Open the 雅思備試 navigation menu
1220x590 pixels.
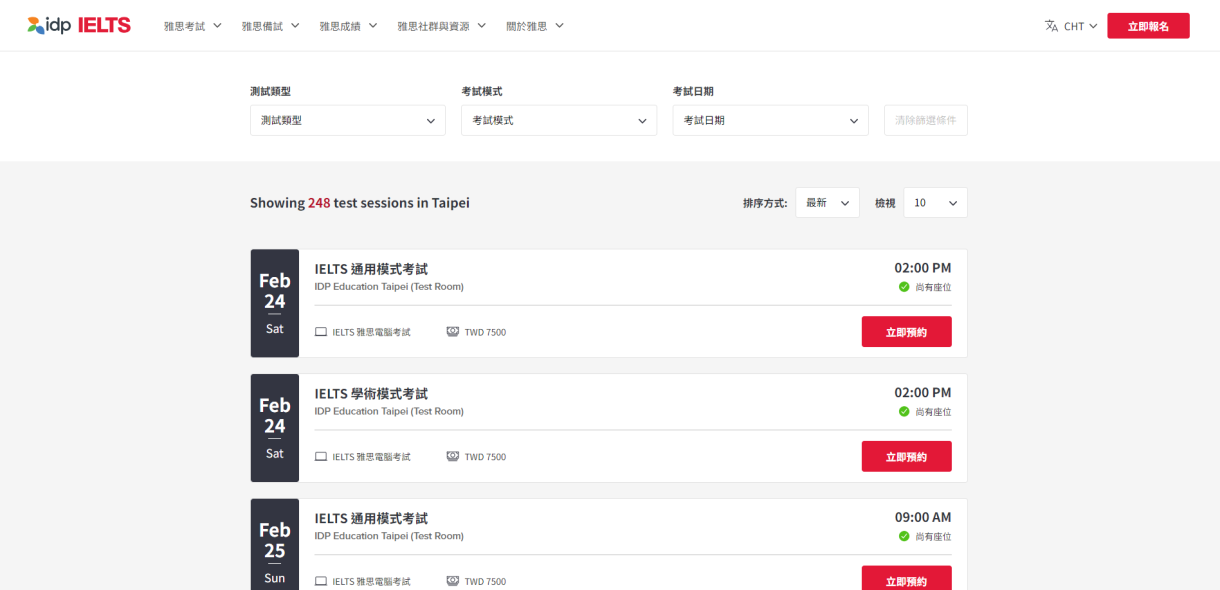[270, 26]
